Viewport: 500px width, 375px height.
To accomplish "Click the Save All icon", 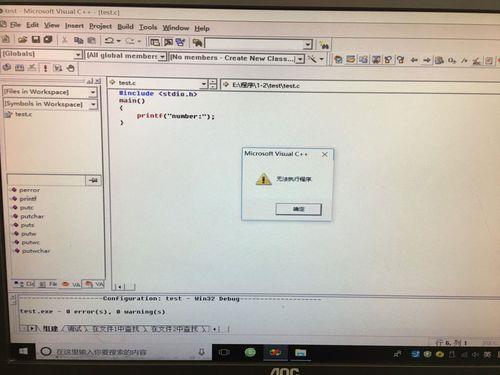I will tap(48, 40).
